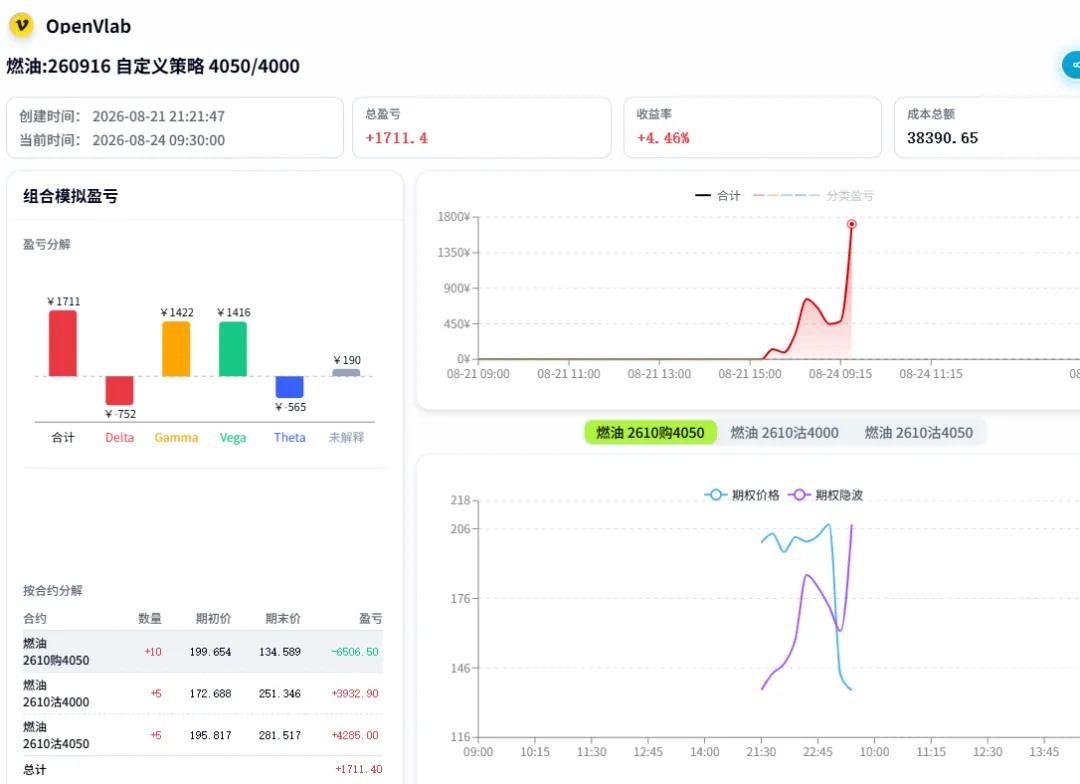1080x784 pixels.
Task: Click the 创建时间 2026-08-21 21:21:47 text
Action: (x=122, y=116)
